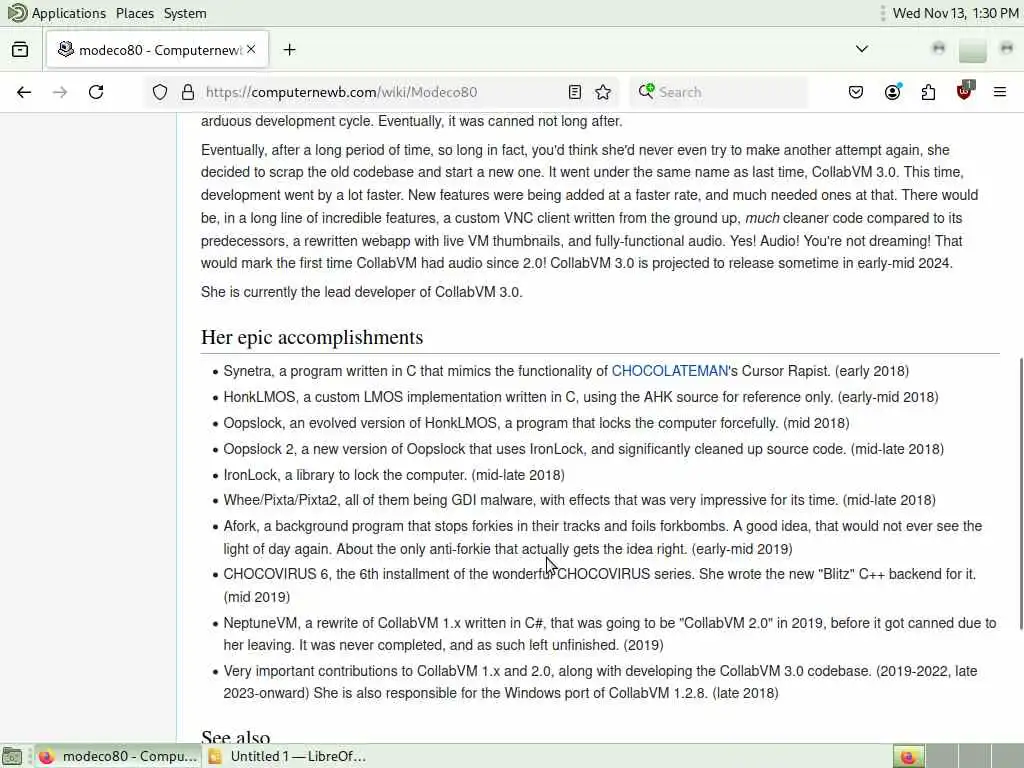Open the Firefox View tab icon
This screenshot has height=768, width=1024.
[x=20, y=50]
